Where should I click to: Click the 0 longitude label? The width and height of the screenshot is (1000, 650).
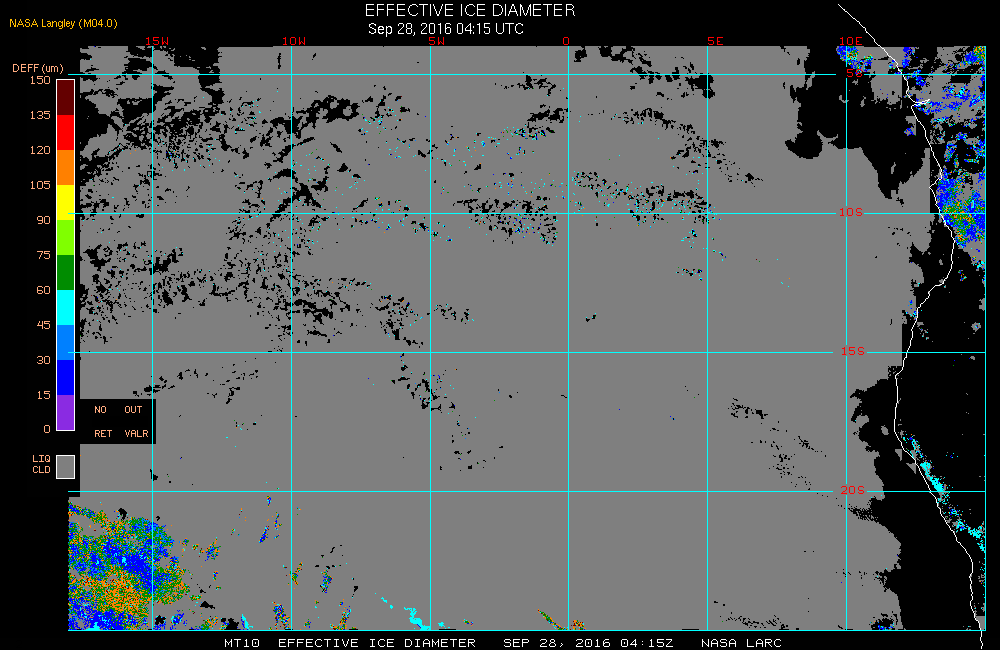click(x=566, y=41)
